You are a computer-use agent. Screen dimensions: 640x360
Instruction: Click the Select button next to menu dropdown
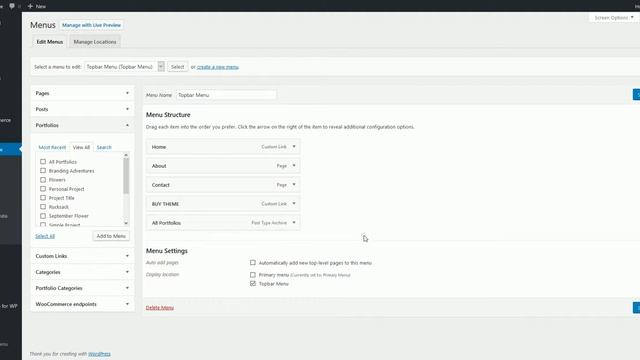[x=177, y=67]
